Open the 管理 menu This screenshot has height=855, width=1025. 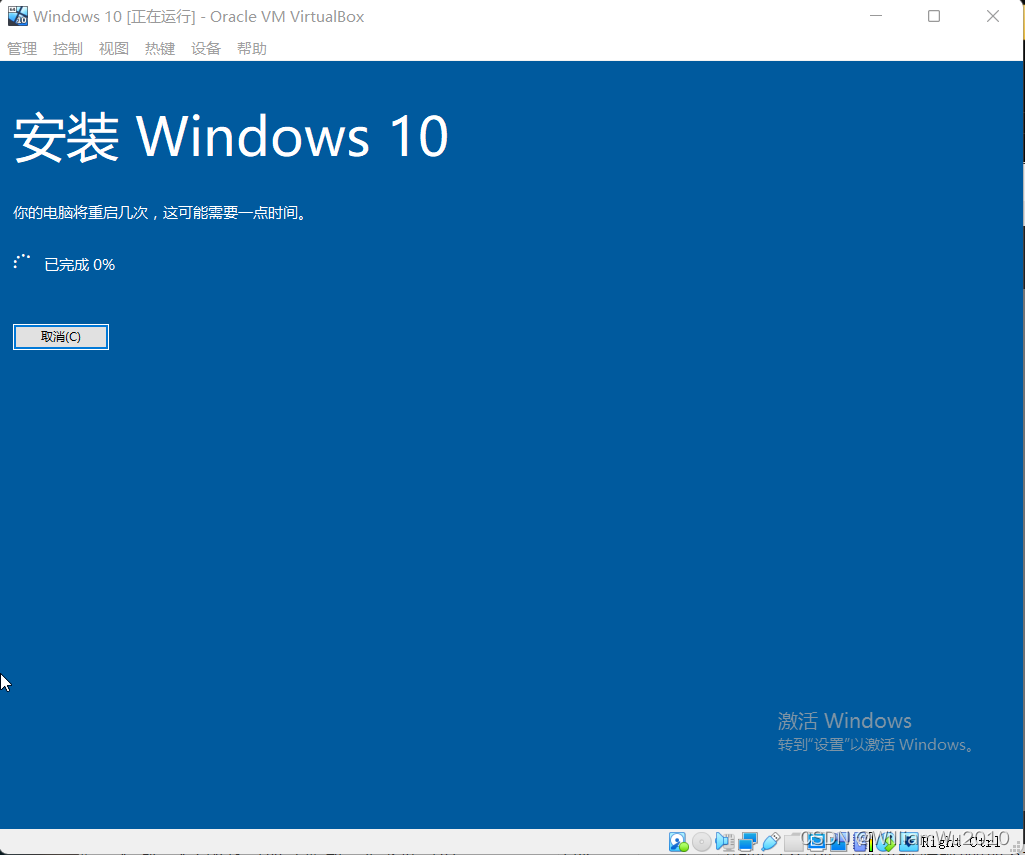pyautogui.click(x=22, y=49)
